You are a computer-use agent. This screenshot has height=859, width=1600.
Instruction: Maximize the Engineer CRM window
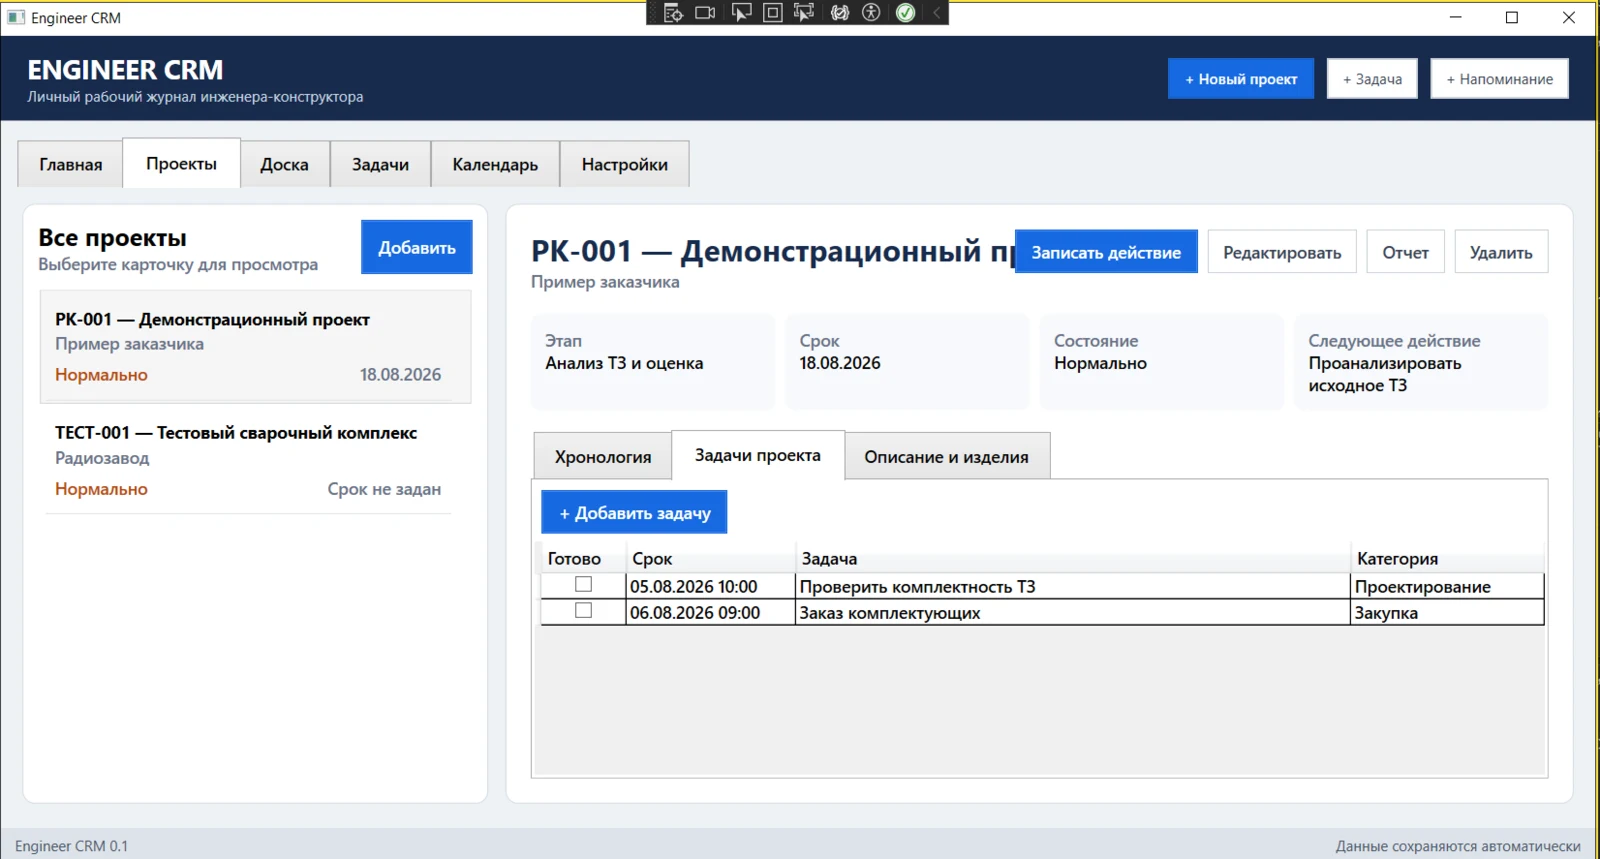pyautogui.click(x=1512, y=17)
